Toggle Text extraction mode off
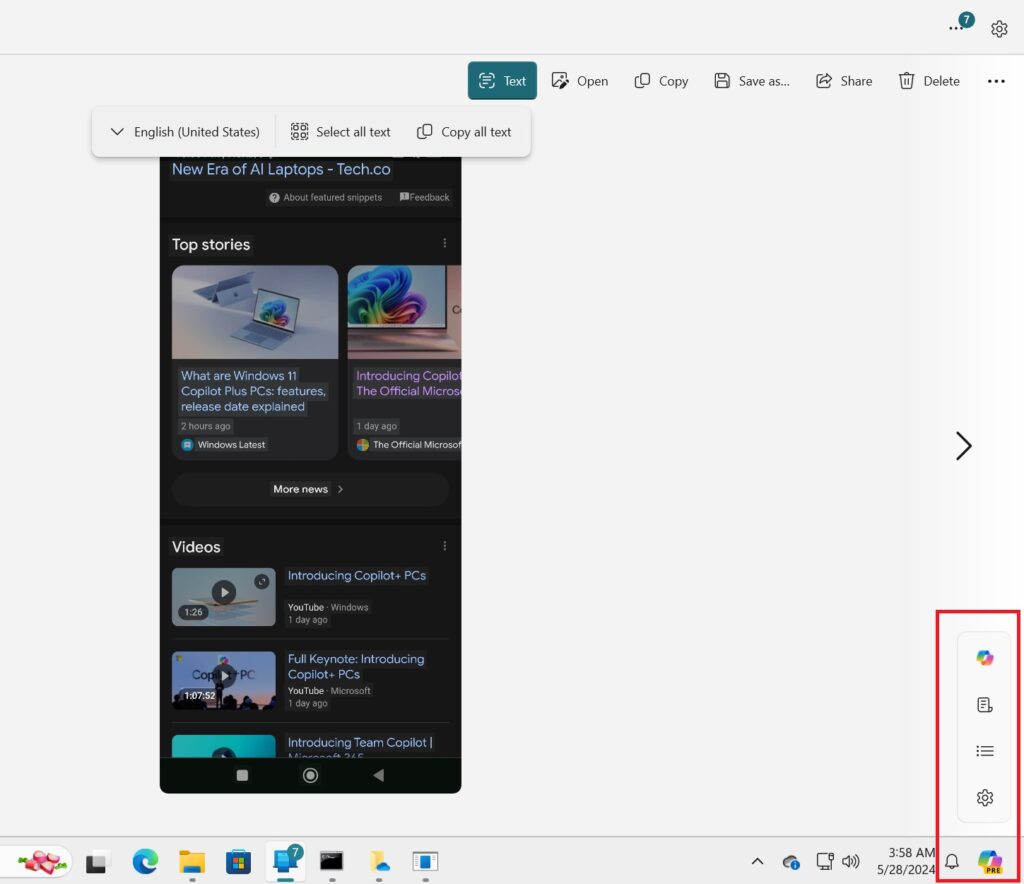 [502, 81]
